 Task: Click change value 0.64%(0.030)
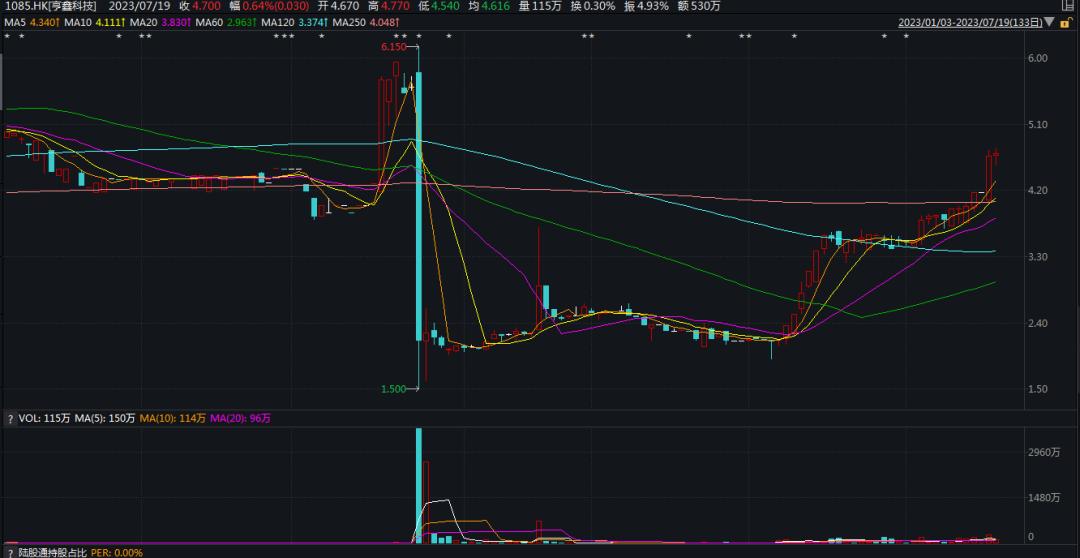(269, 6)
